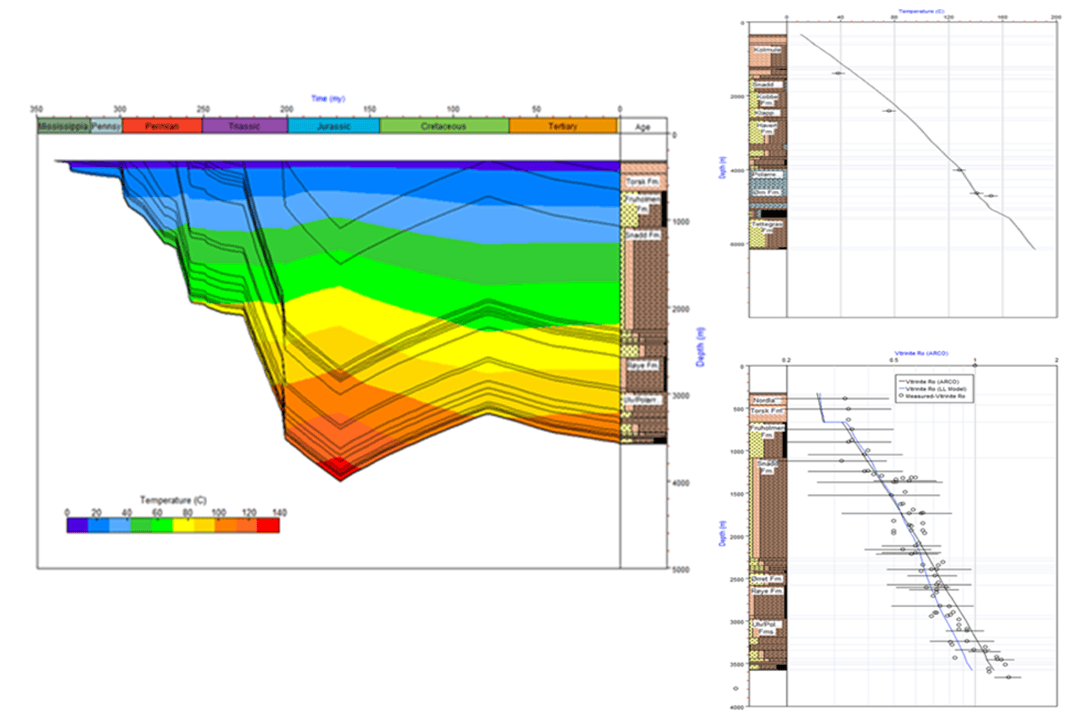The height and width of the screenshot is (726, 1089).
Task: Select the orange Tertiary period bar
Action: 563,126
